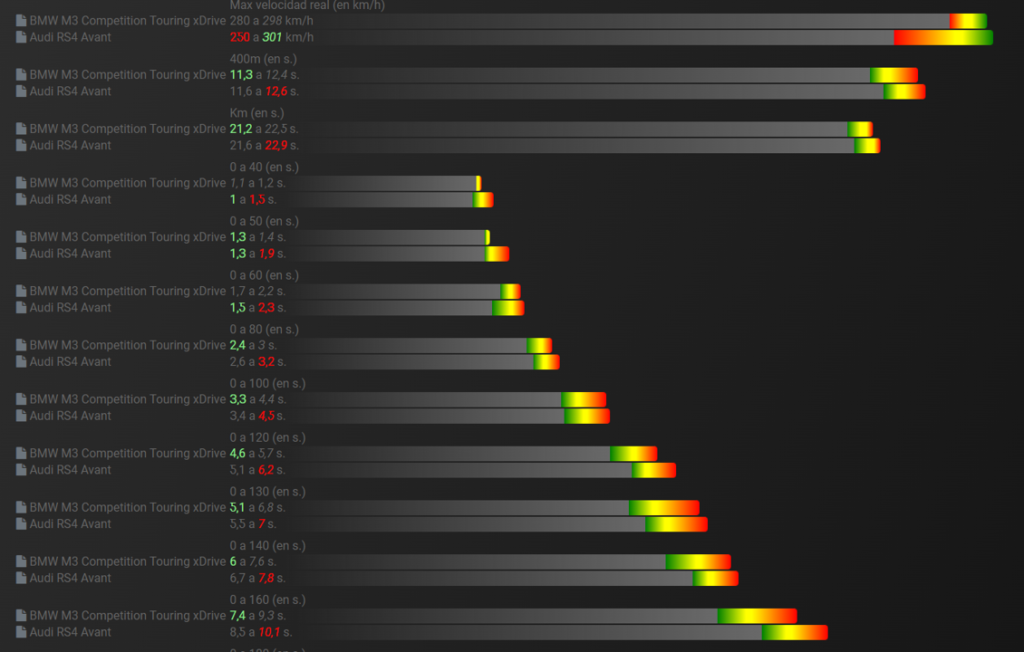Select the "0 a 120 (en s.)" heading
The height and width of the screenshot is (652, 1024).
[x=268, y=438]
